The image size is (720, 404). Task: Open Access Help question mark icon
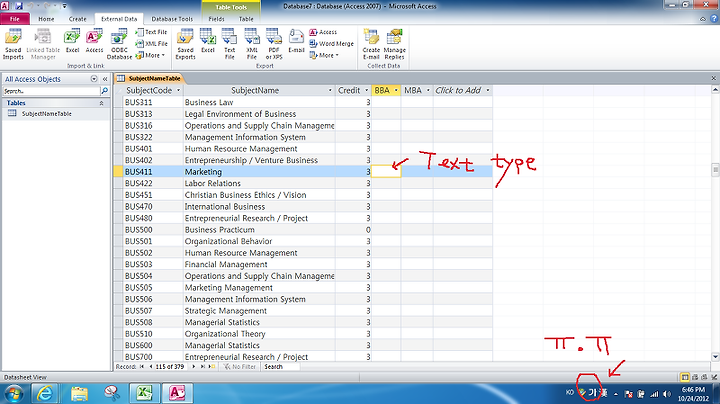click(x=714, y=19)
